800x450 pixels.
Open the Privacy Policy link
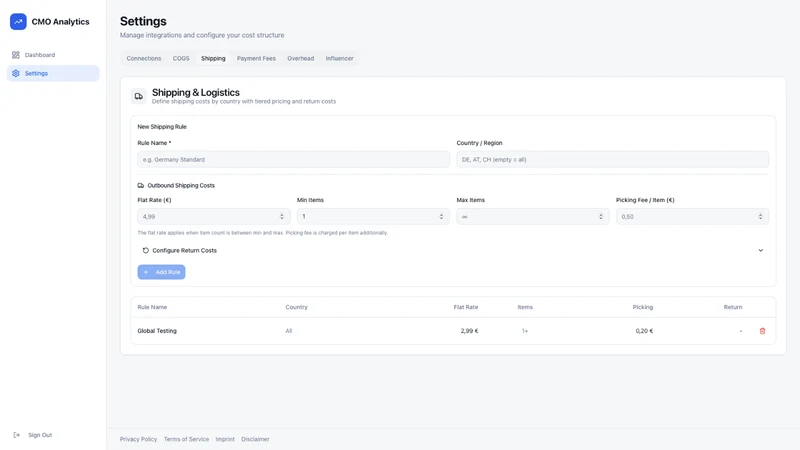click(138, 439)
